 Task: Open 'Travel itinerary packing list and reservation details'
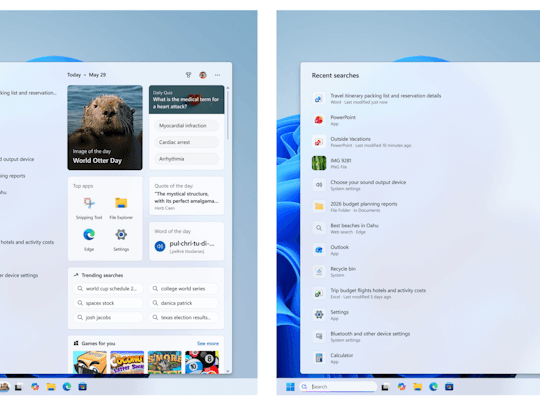tap(386, 96)
